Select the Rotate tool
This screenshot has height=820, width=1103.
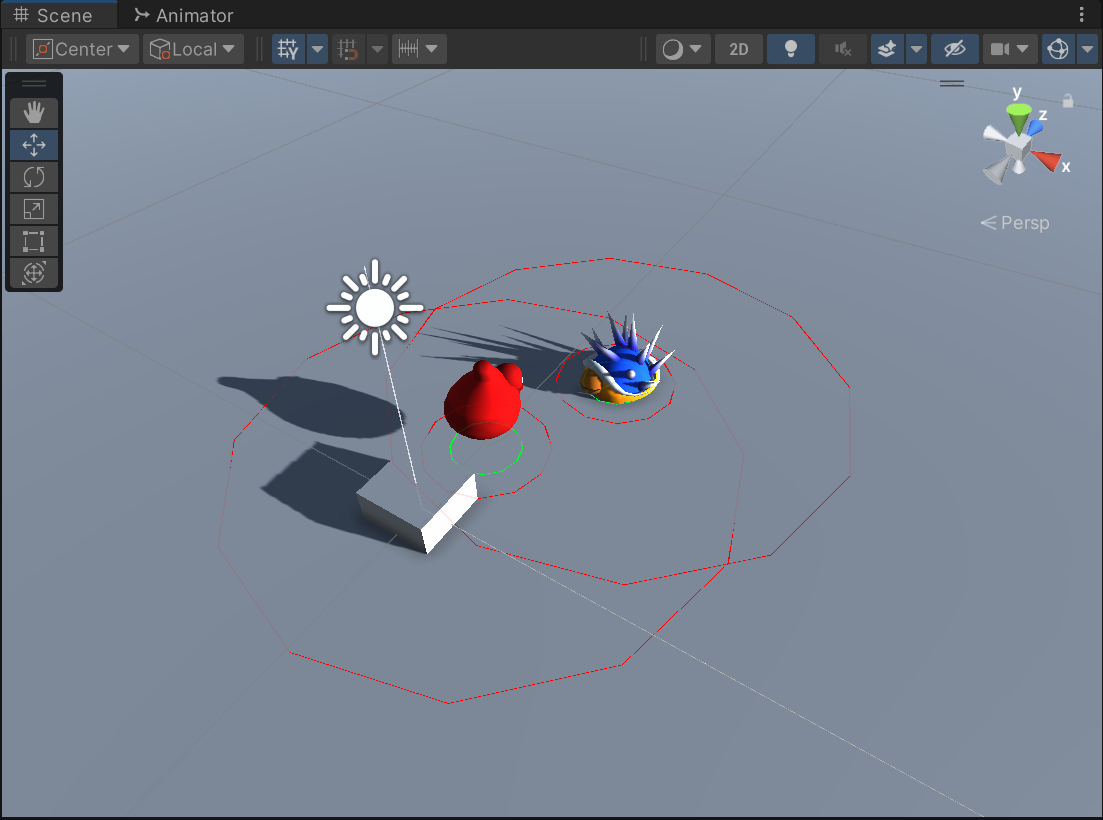click(x=34, y=177)
